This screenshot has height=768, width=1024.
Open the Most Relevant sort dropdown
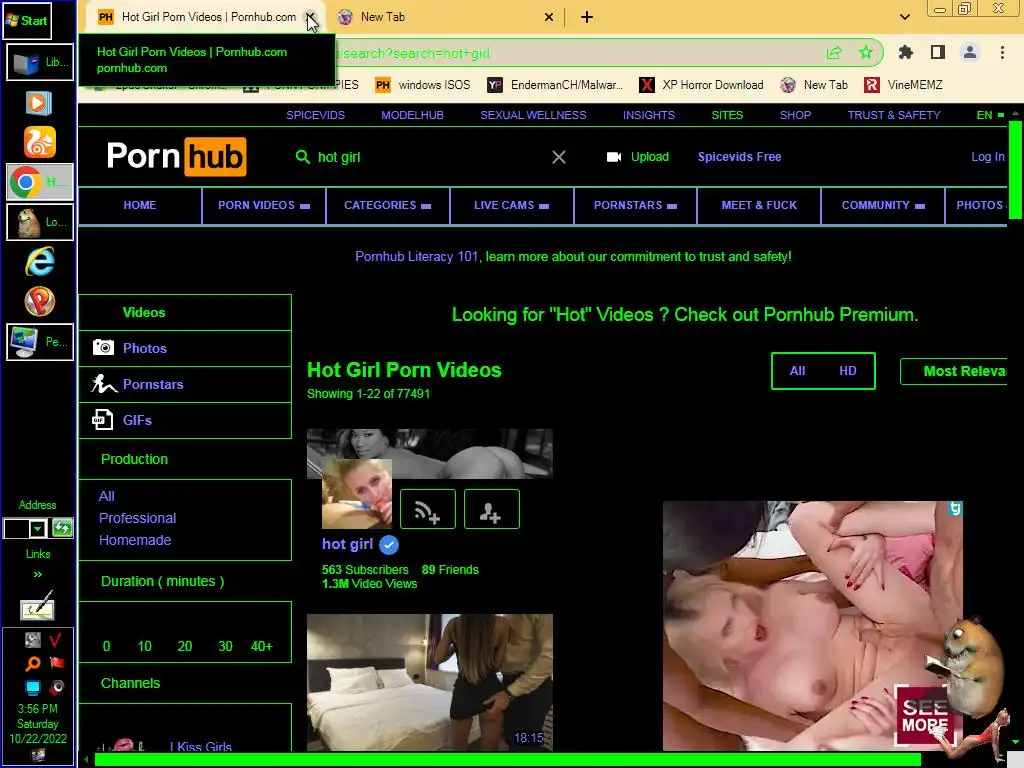(x=953, y=371)
